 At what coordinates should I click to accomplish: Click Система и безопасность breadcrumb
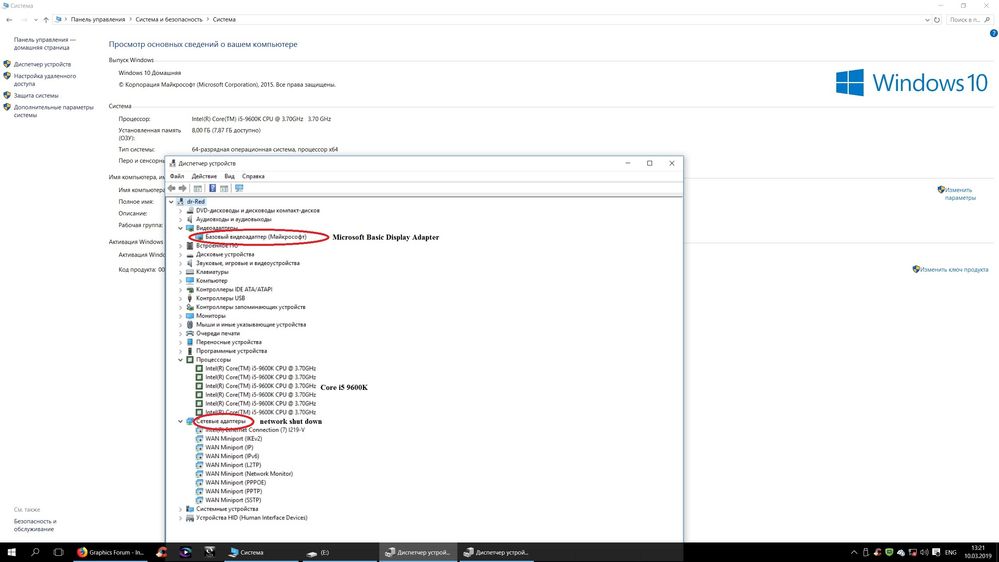[x=169, y=20]
